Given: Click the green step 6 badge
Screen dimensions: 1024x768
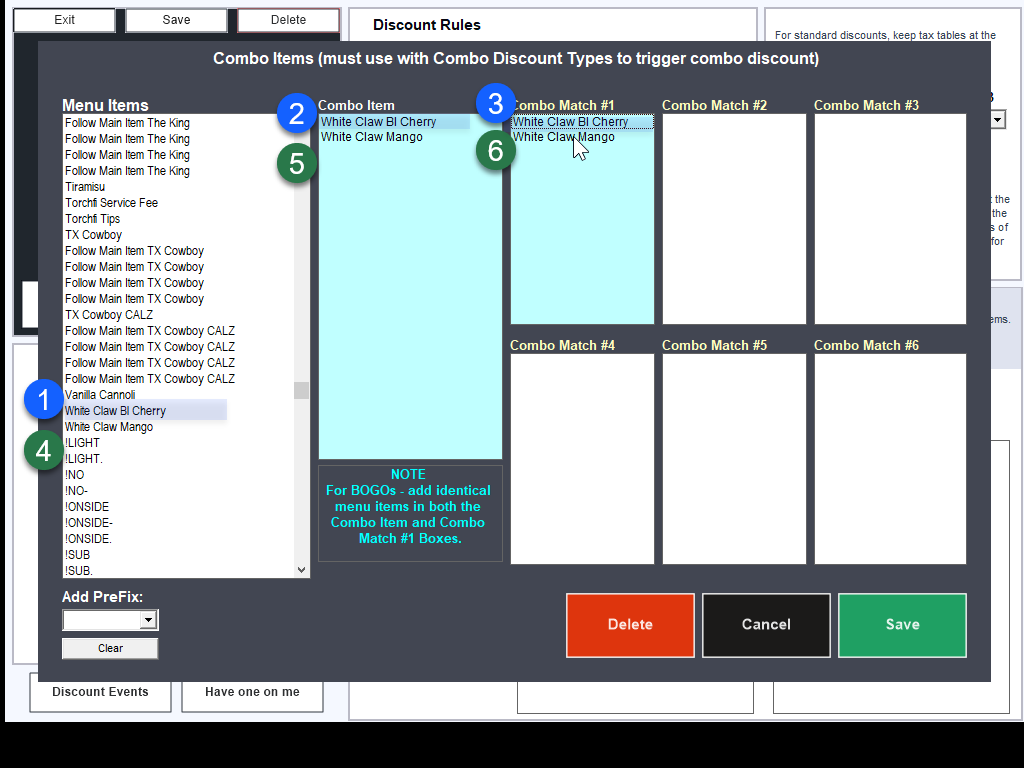Looking at the screenshot, I should coord(495,152).
